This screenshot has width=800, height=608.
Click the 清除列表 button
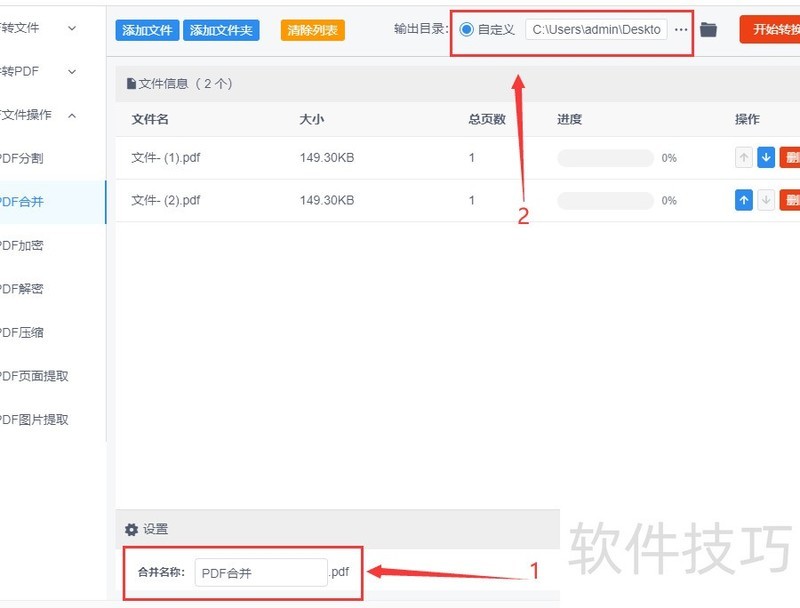click(312, 30)
